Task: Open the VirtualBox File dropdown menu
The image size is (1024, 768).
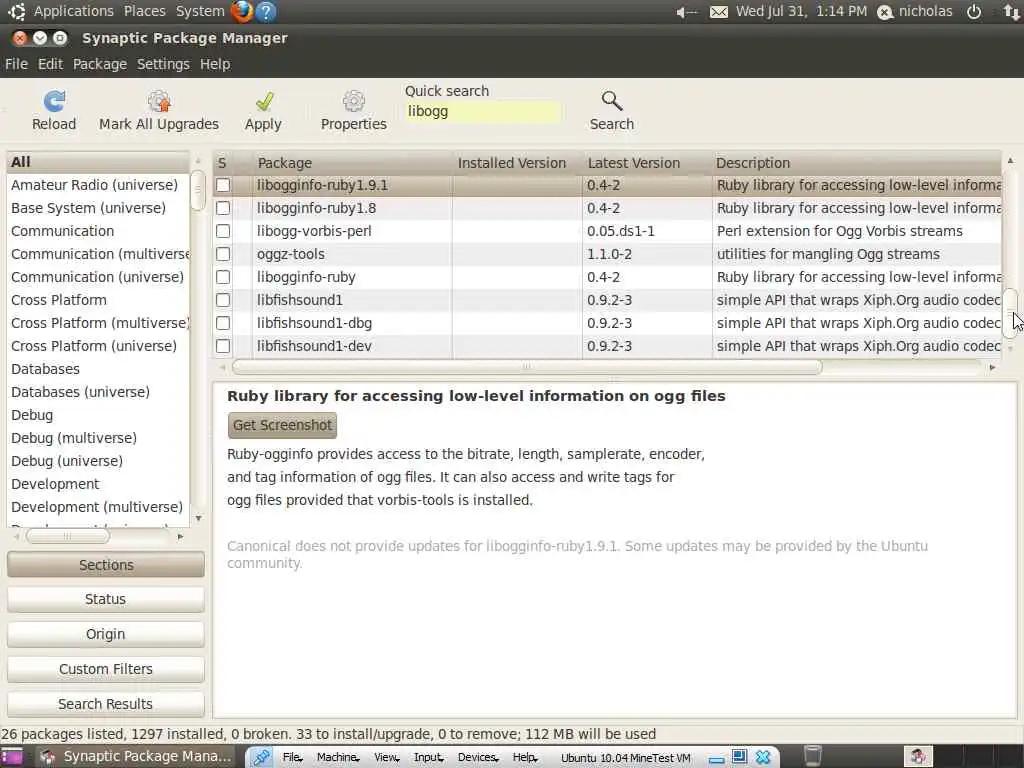Action: [292, 758]
